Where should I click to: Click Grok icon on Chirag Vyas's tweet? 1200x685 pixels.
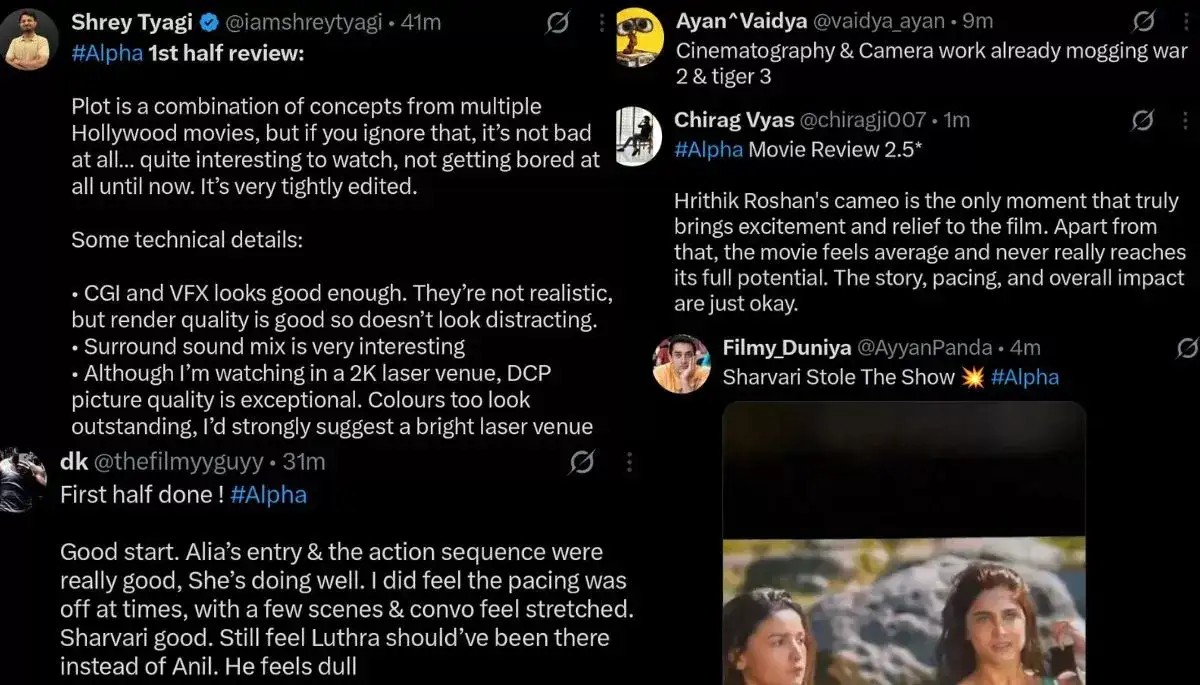pyautogui.click(x=1141, y=121)
